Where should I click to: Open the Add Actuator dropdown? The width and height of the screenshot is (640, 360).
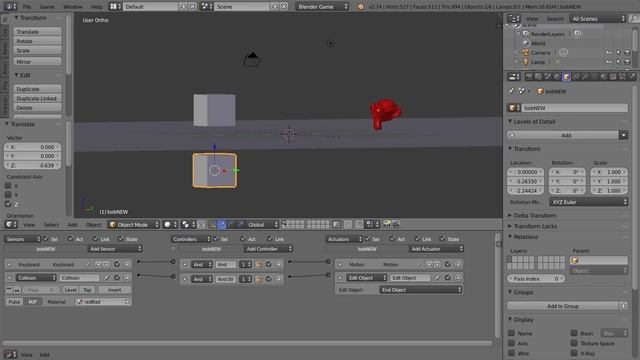[x=436, y=249]
